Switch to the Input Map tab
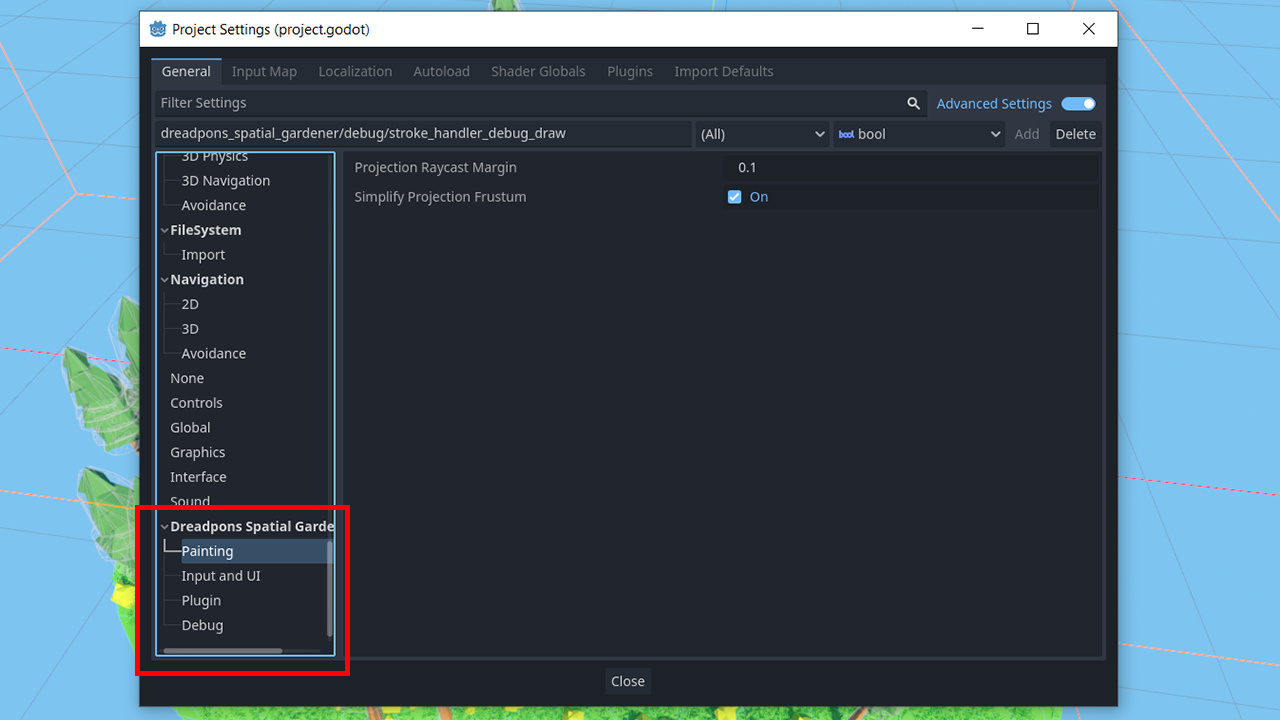1280x720 pixels. (264, 71)
